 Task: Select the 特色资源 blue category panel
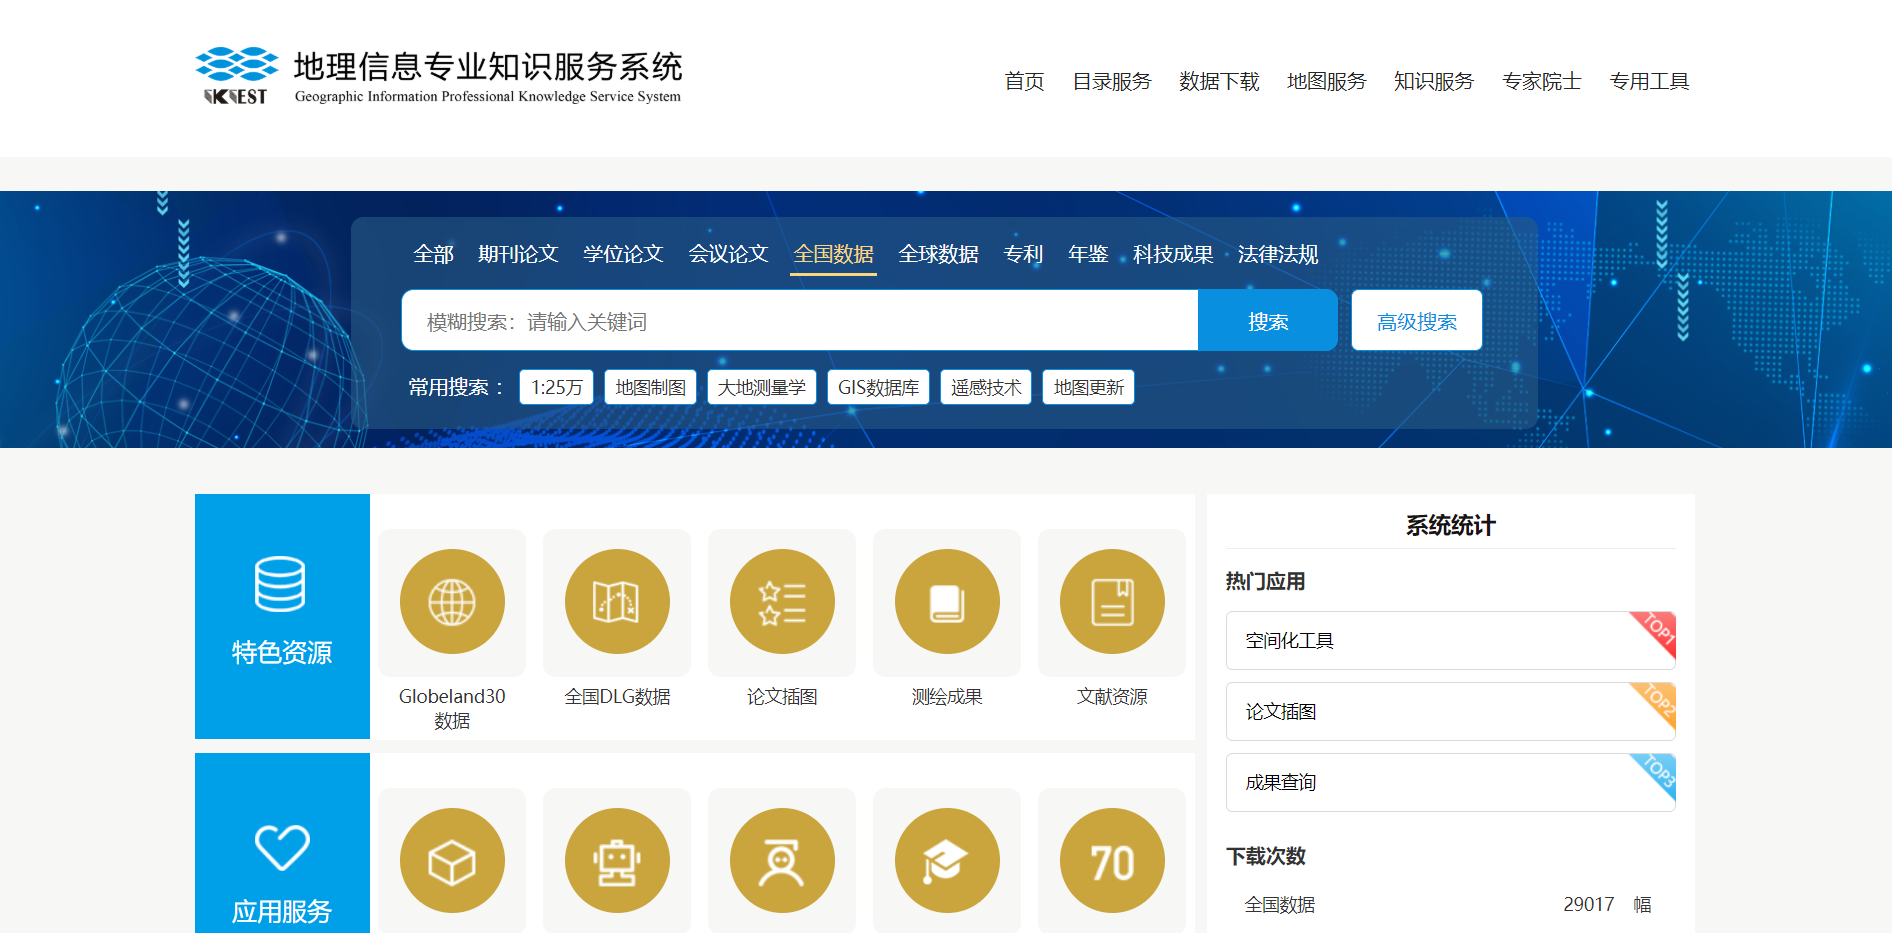click(x=282, y=616)
